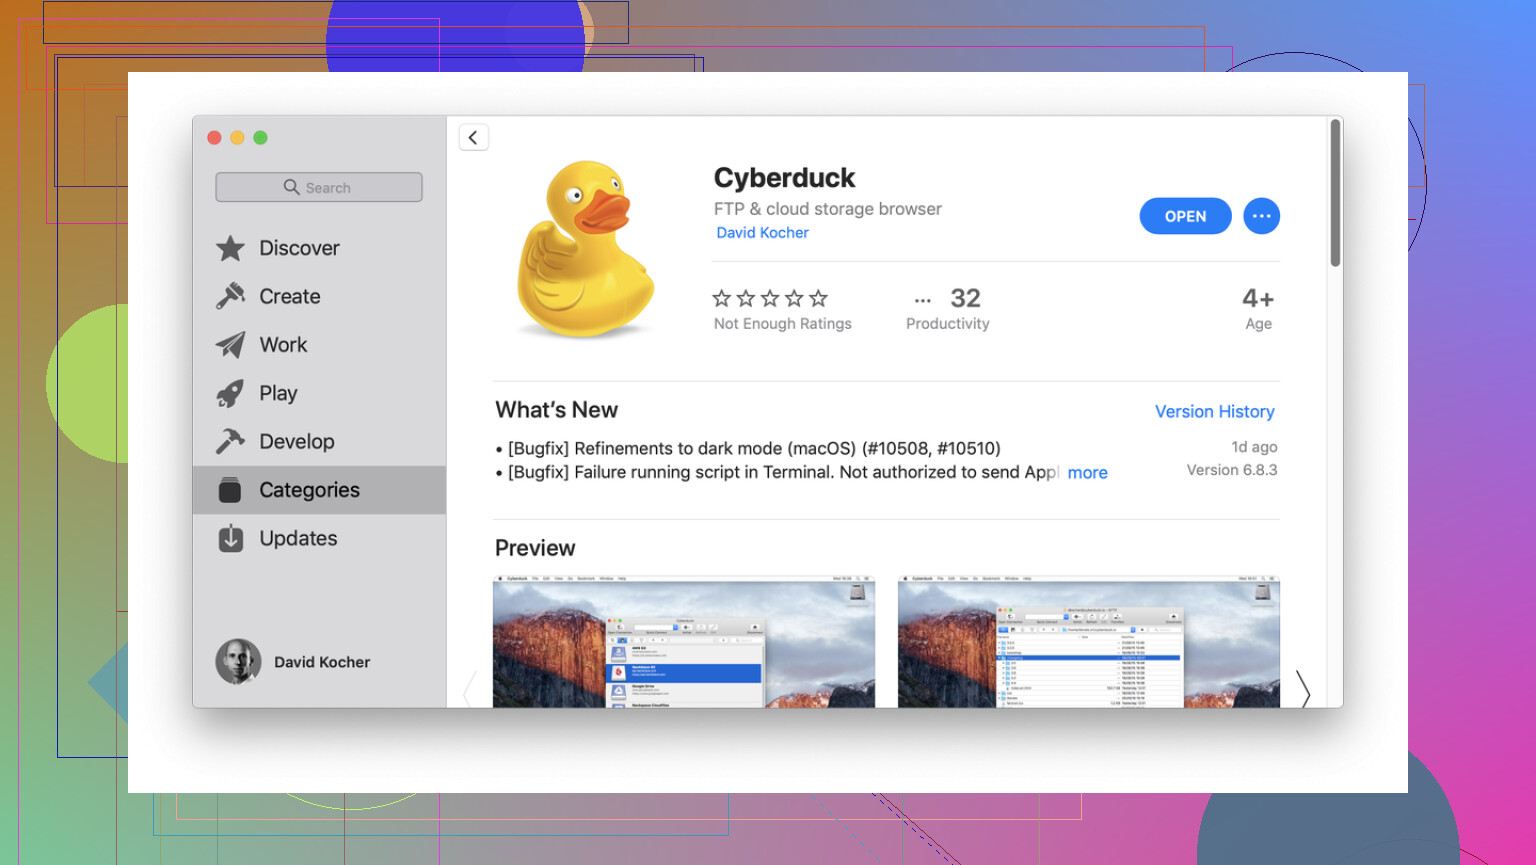Click the Develop hammer icon
Viewport: 1536px width, 865px height.
pos(231,441)
